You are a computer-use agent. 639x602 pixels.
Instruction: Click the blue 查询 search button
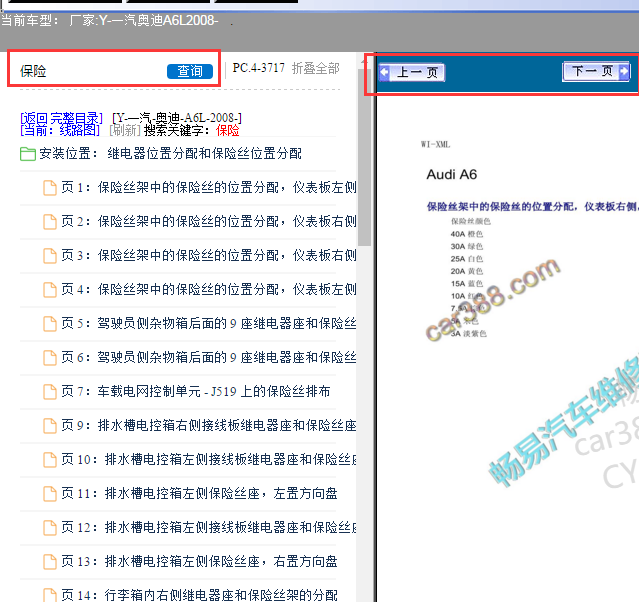point(190,72)
